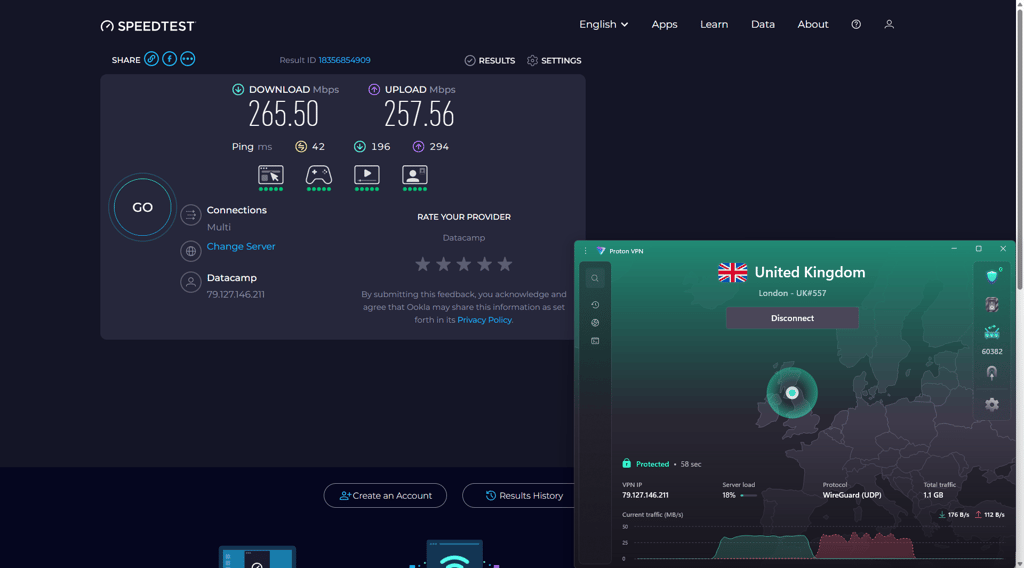Click the WireGuard (UDP) protocol value
Screen dimensions: 1024x568
coord(852,495)
